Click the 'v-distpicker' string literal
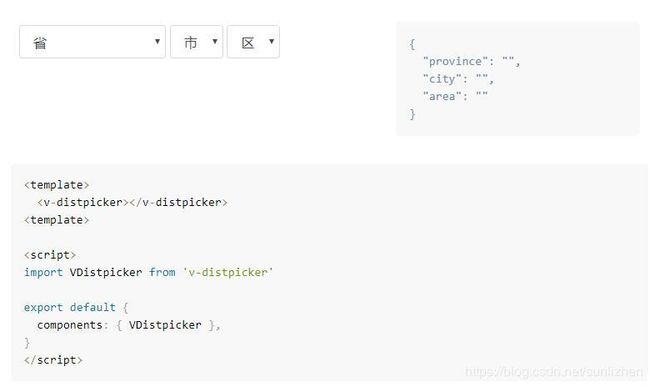The height and width of the screenshot is (387, 650). click(x=228, y=272)
